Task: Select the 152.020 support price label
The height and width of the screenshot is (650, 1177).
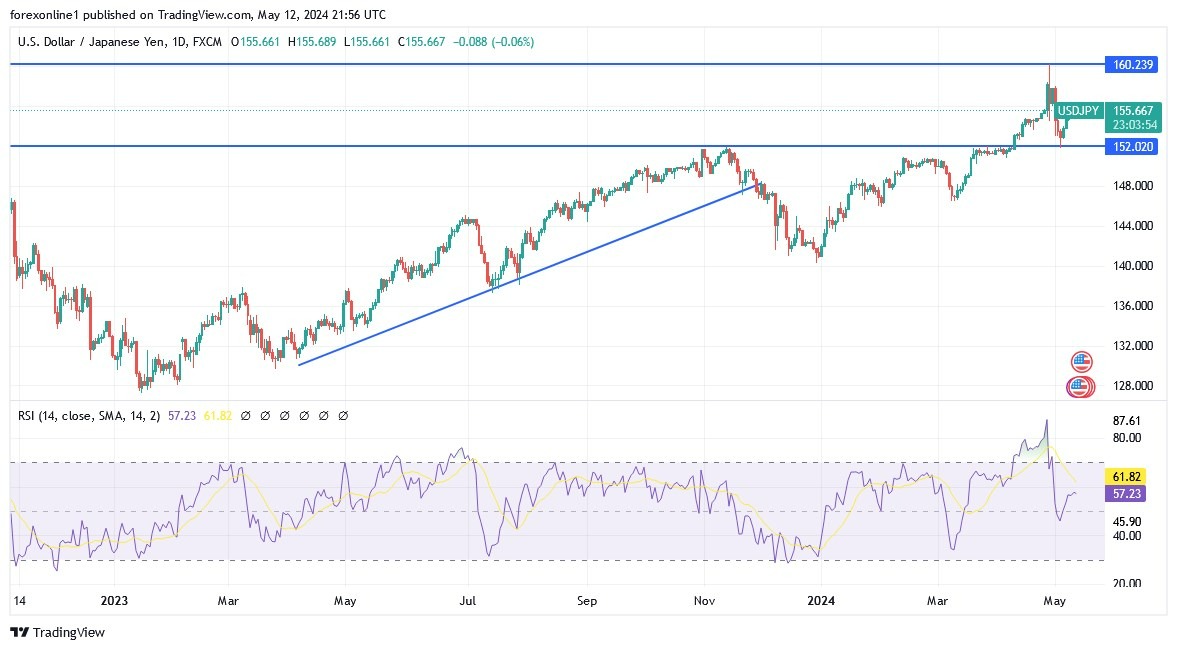Action: [1133, 146]
